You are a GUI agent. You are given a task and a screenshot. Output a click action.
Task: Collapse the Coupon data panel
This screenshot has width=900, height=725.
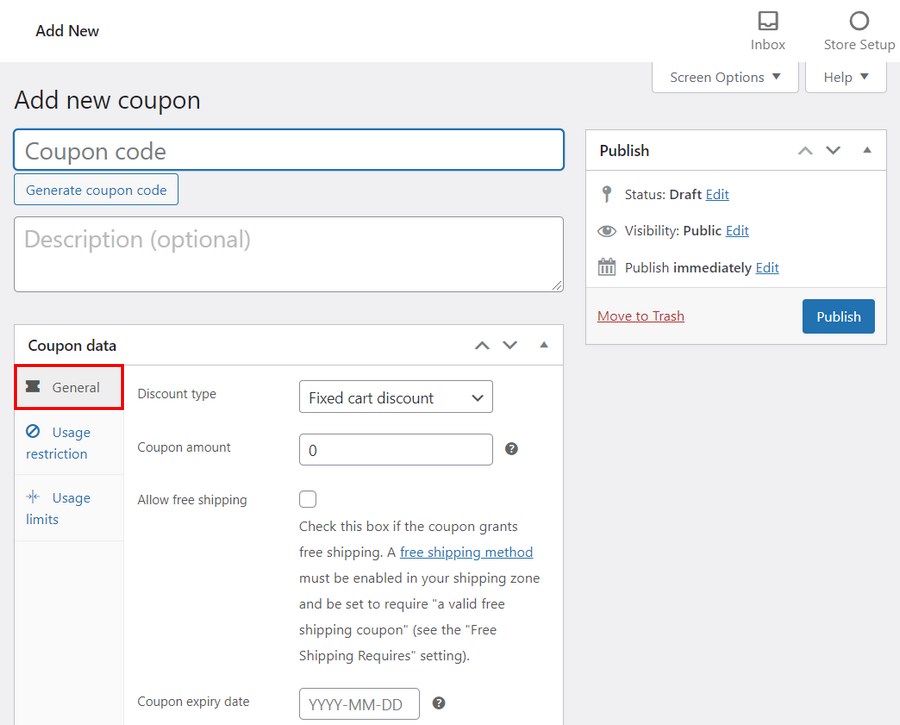coord(543,345)
